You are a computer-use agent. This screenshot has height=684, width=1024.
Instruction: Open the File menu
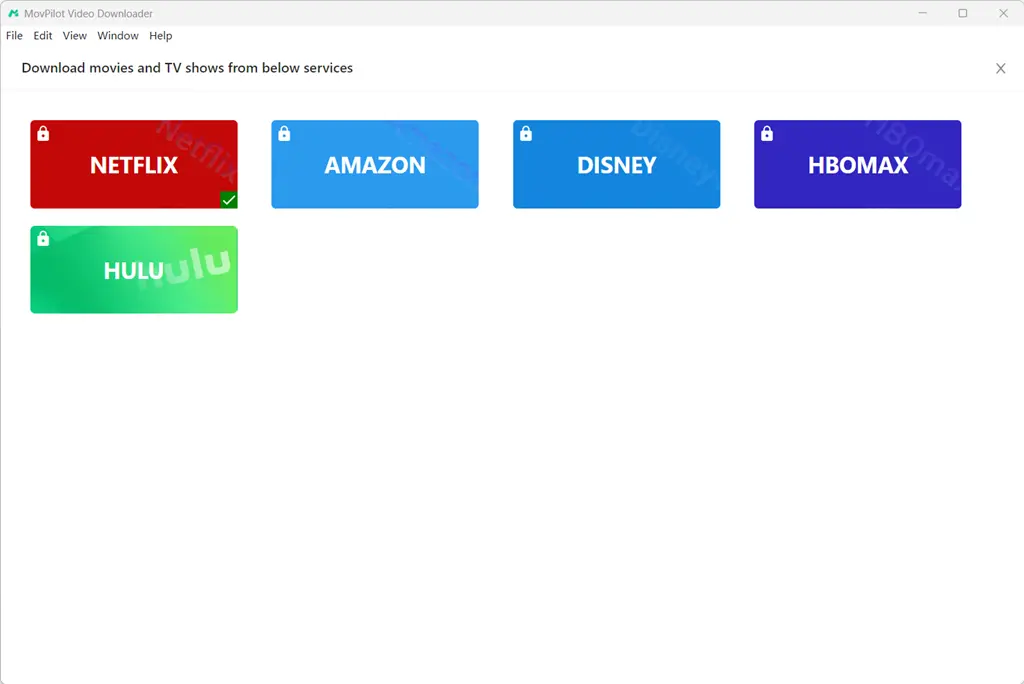14,36
